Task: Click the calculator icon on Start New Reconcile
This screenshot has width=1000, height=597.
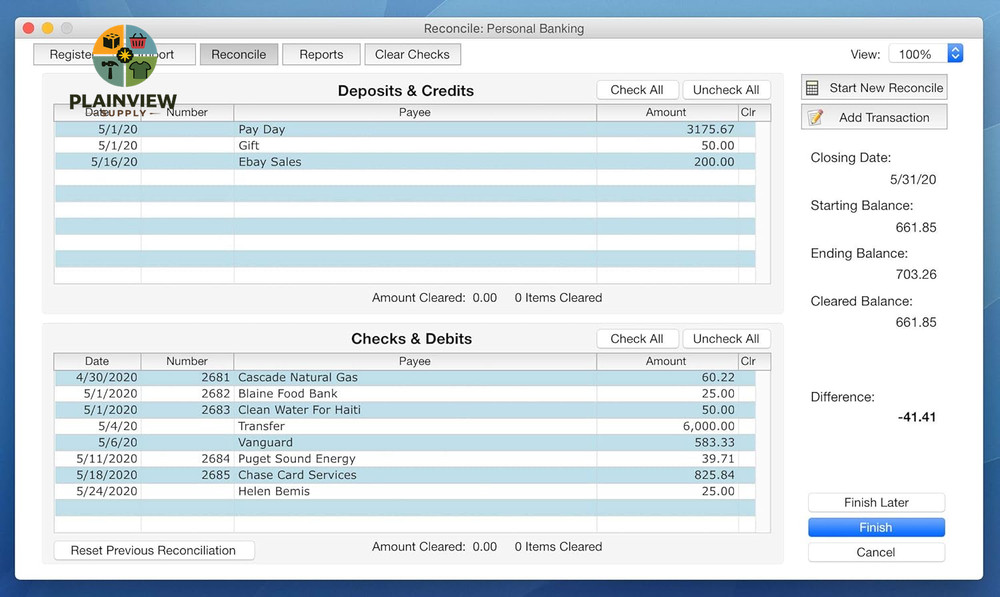Action: coord(812,88)
